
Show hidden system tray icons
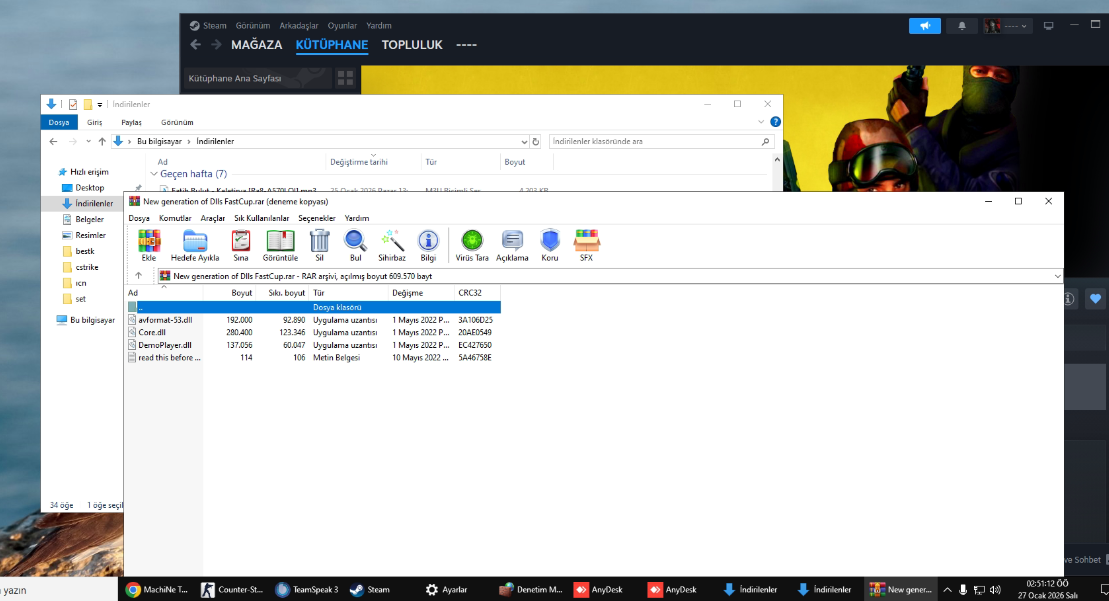coord(948,590)
